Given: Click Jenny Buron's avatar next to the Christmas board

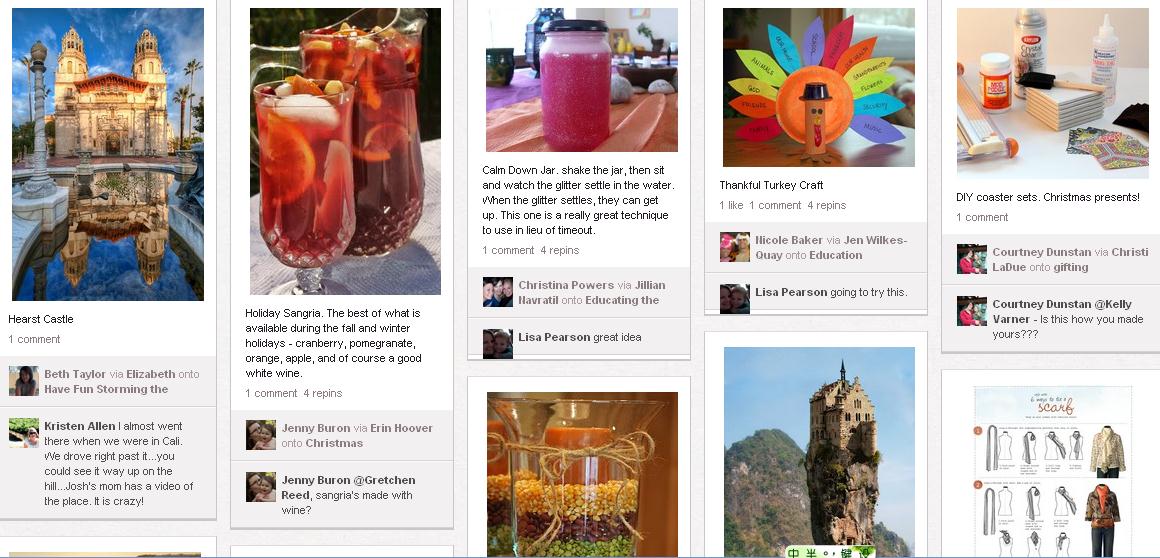Looking at the screenshot, I should click(260, 435).
